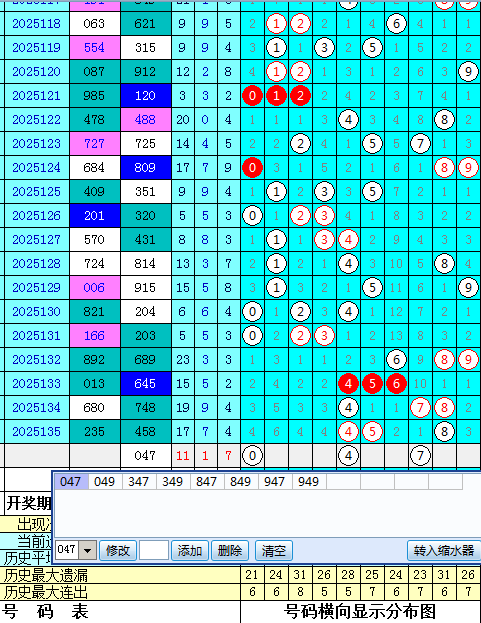Choose candidate number 949 in the list
This screenshot has height=623, width=481.
[309, 482]
